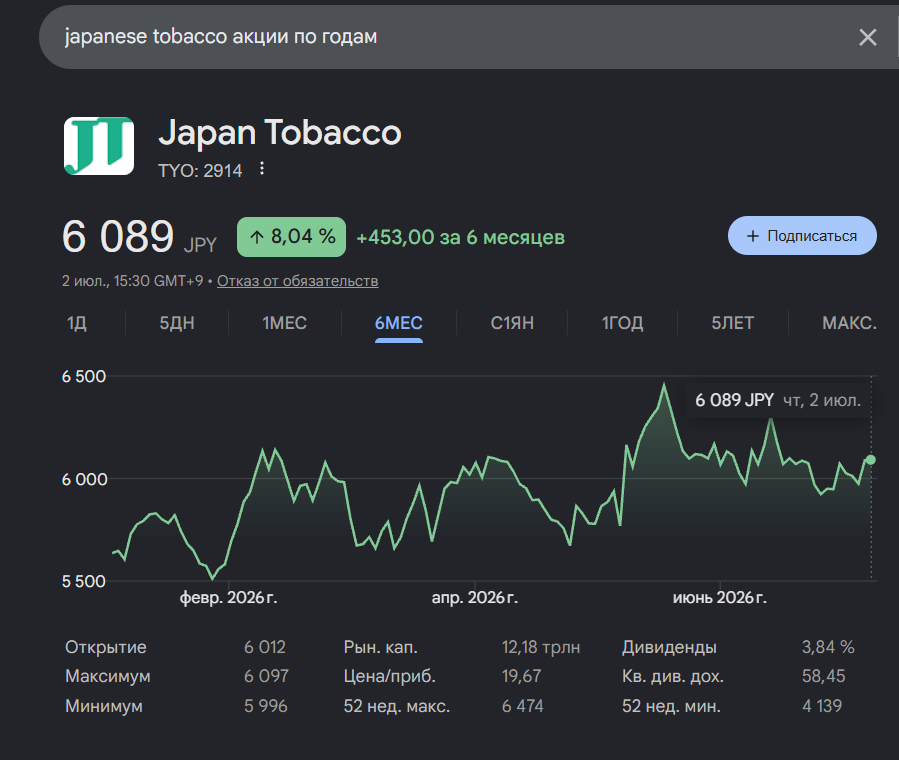Click the market cap 12,18 трлн
The height and width of the screenshot is (760, 899).
tap(541, 647)
